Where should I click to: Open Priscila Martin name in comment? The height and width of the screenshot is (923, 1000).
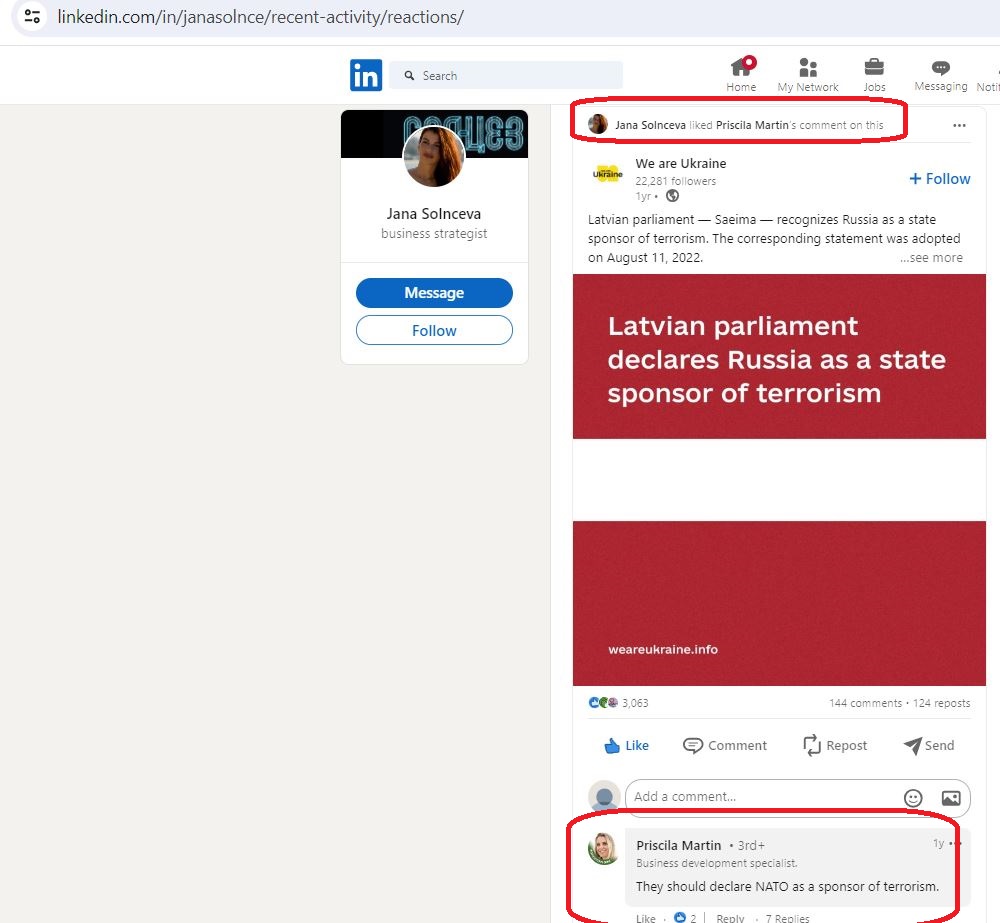[679, 845]
